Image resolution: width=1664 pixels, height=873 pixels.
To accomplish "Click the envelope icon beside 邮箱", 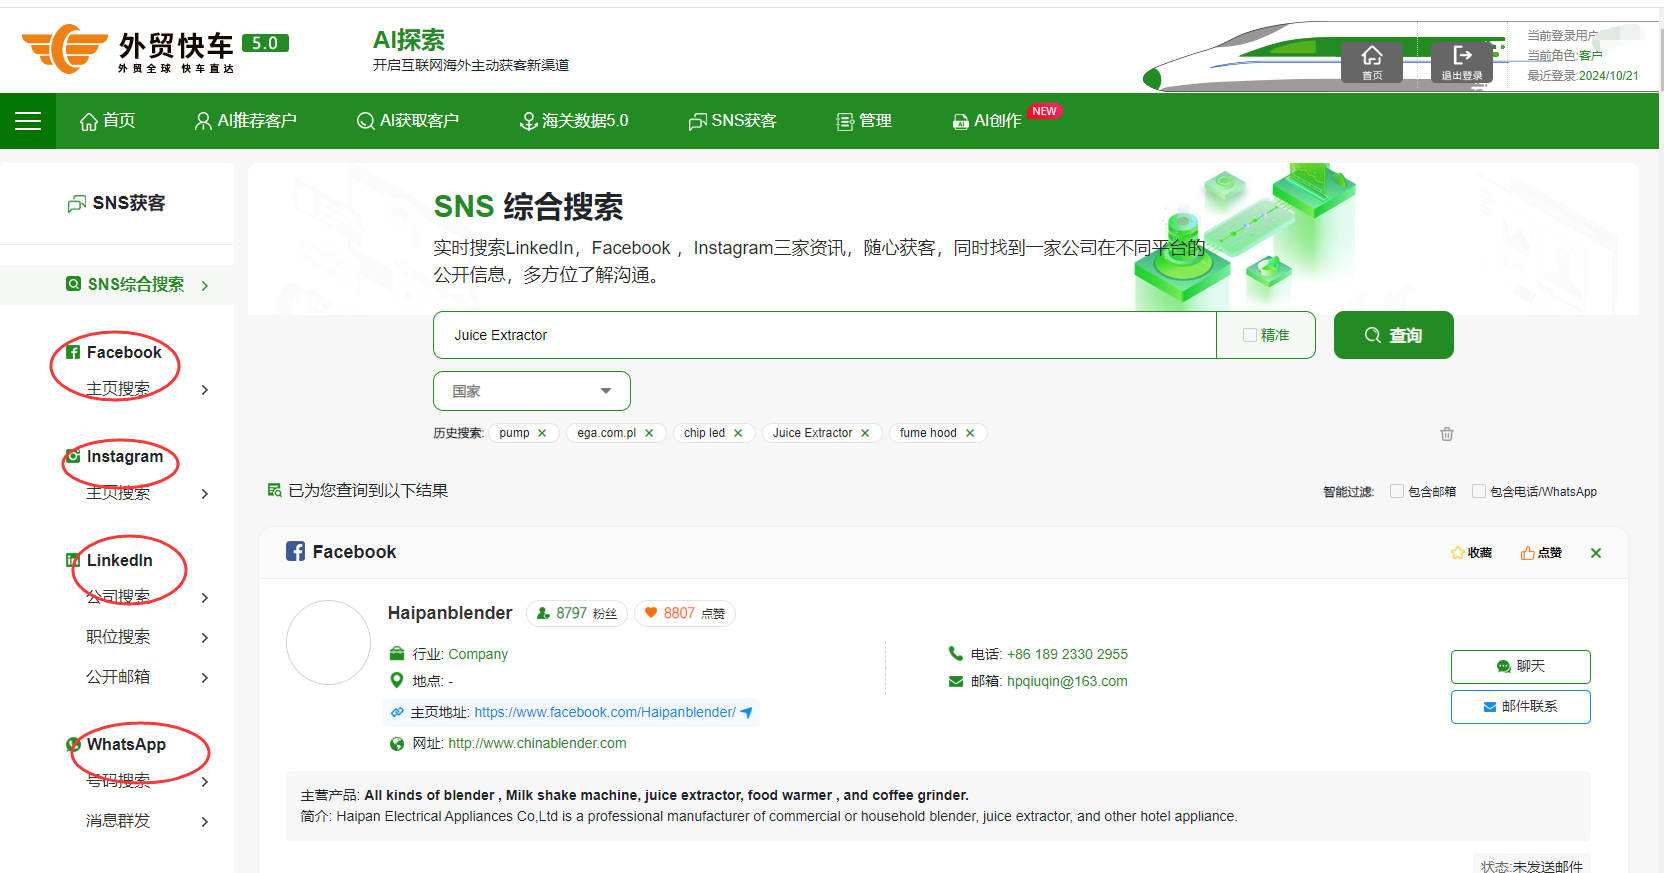I will click(956, 681).
